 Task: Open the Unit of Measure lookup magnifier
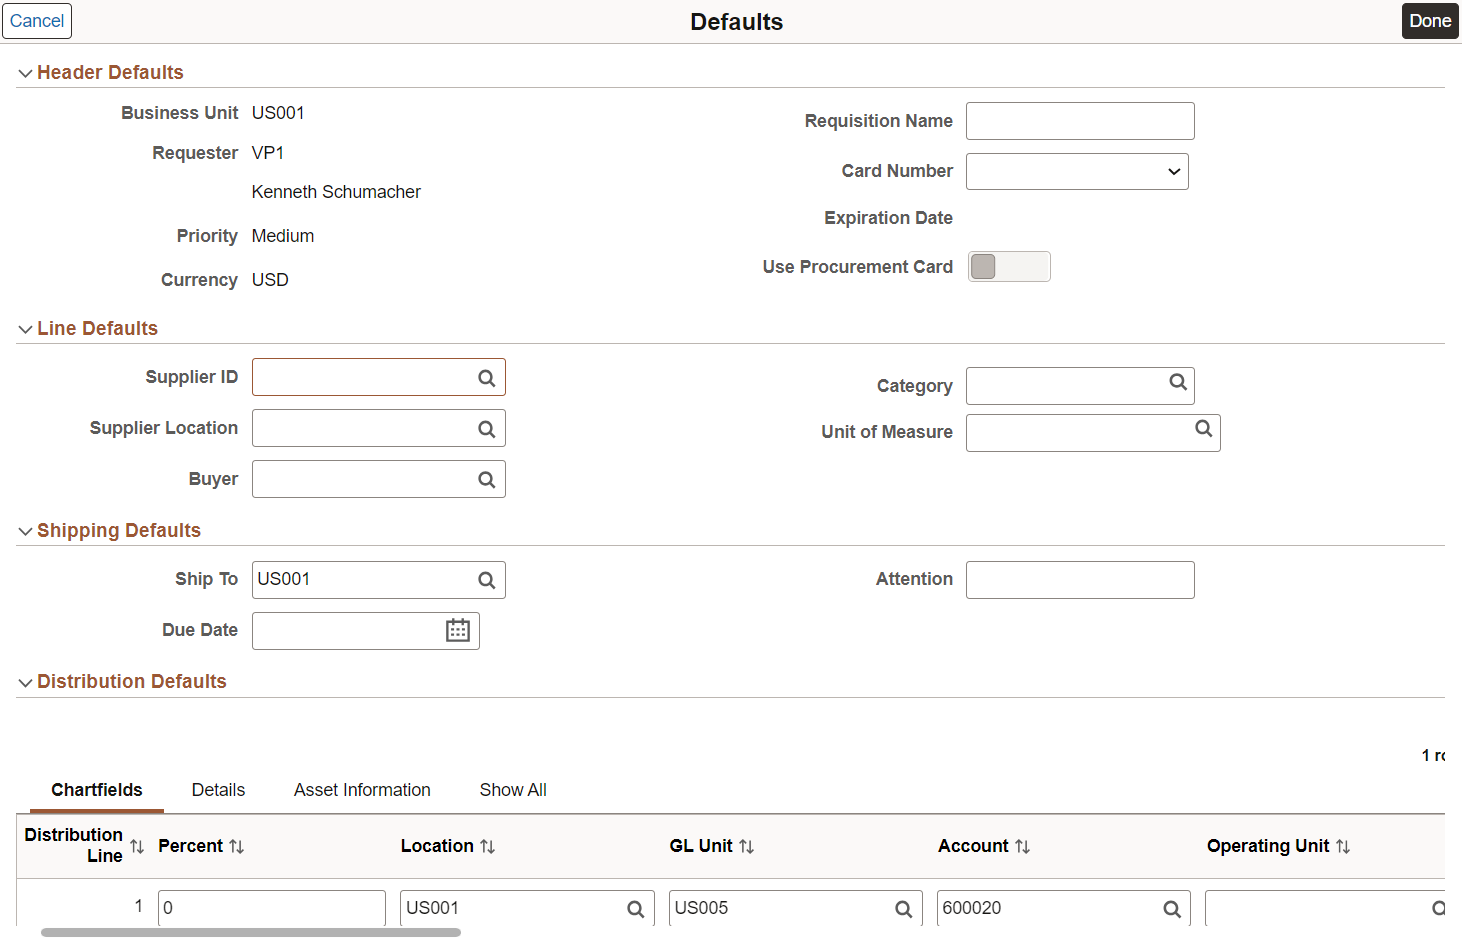click(1203, 430)
